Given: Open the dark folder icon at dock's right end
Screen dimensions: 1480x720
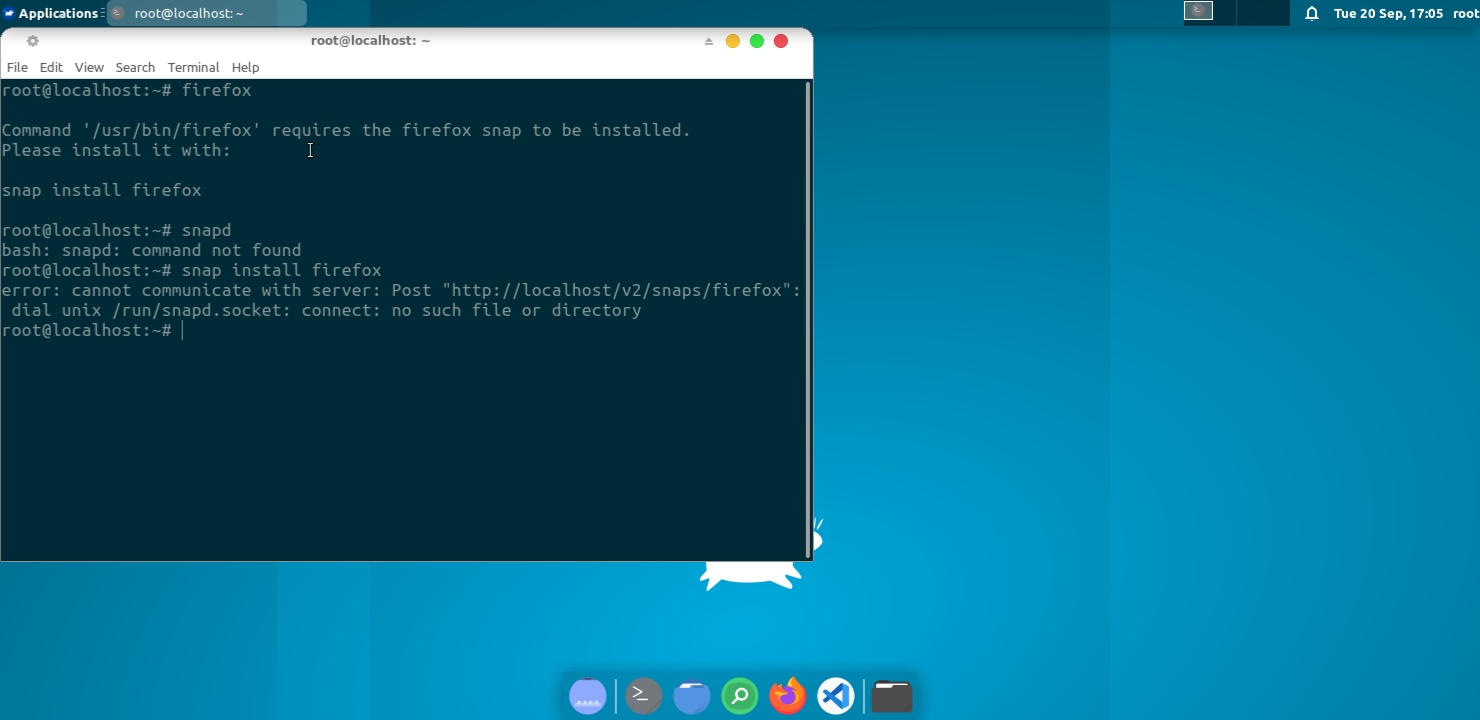Looking at the screenshot, I should point(890,695).
